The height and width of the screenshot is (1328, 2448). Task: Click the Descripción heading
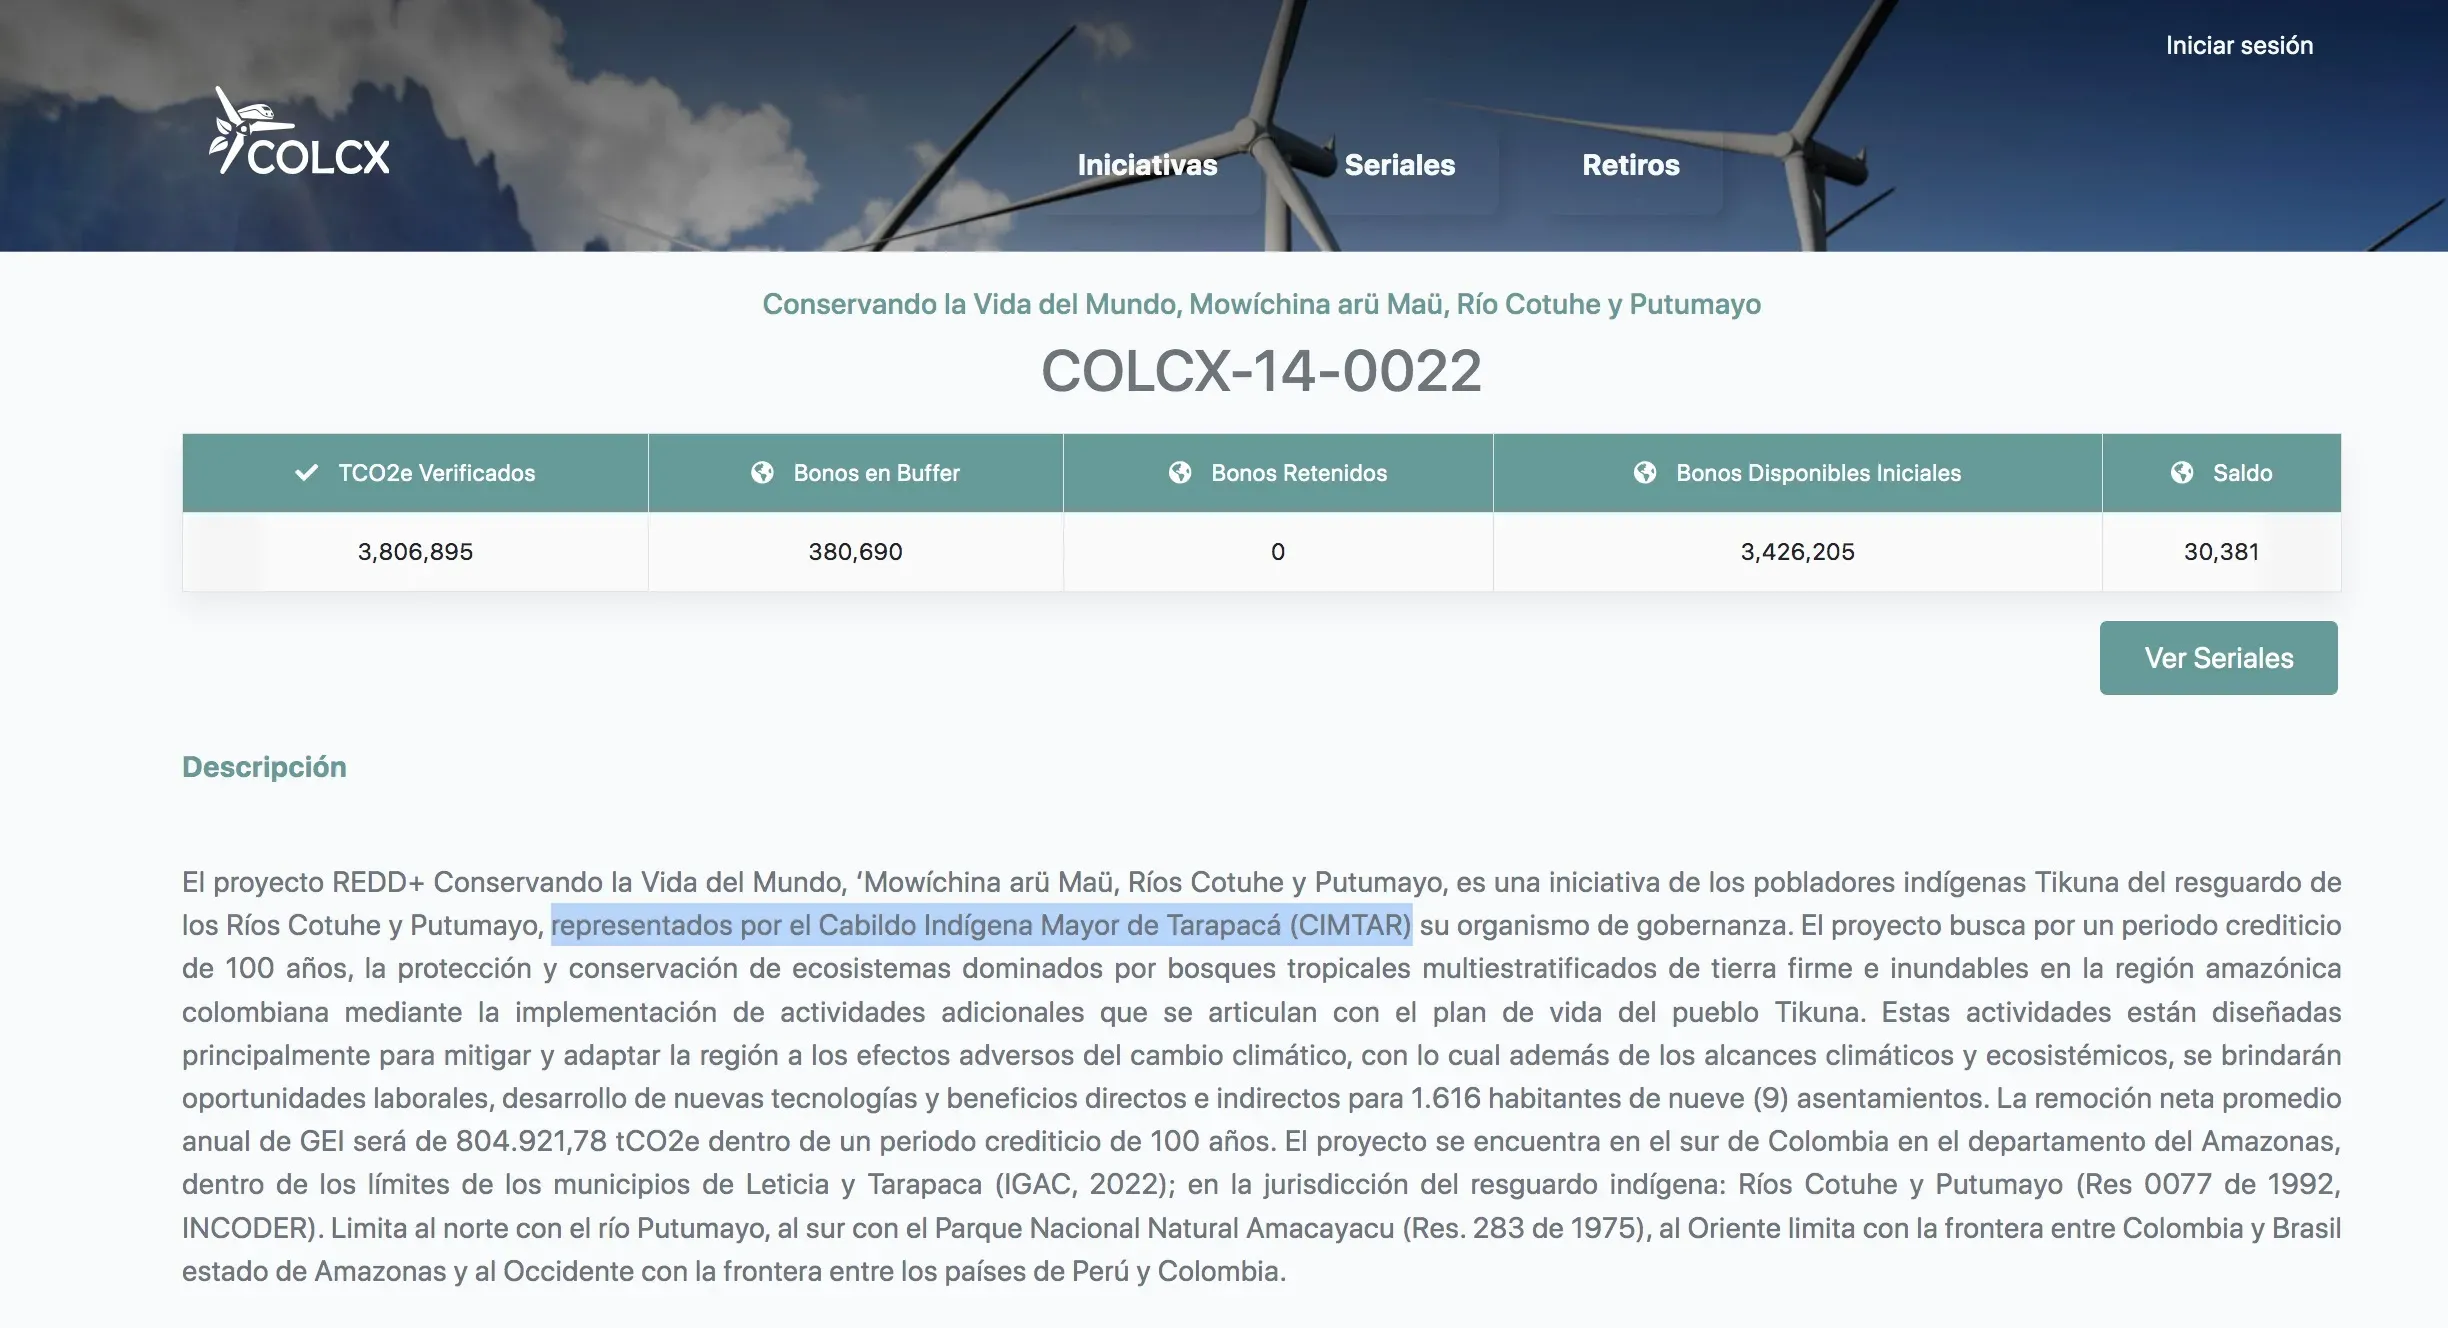pyautogui.click(x=264, y=767)
